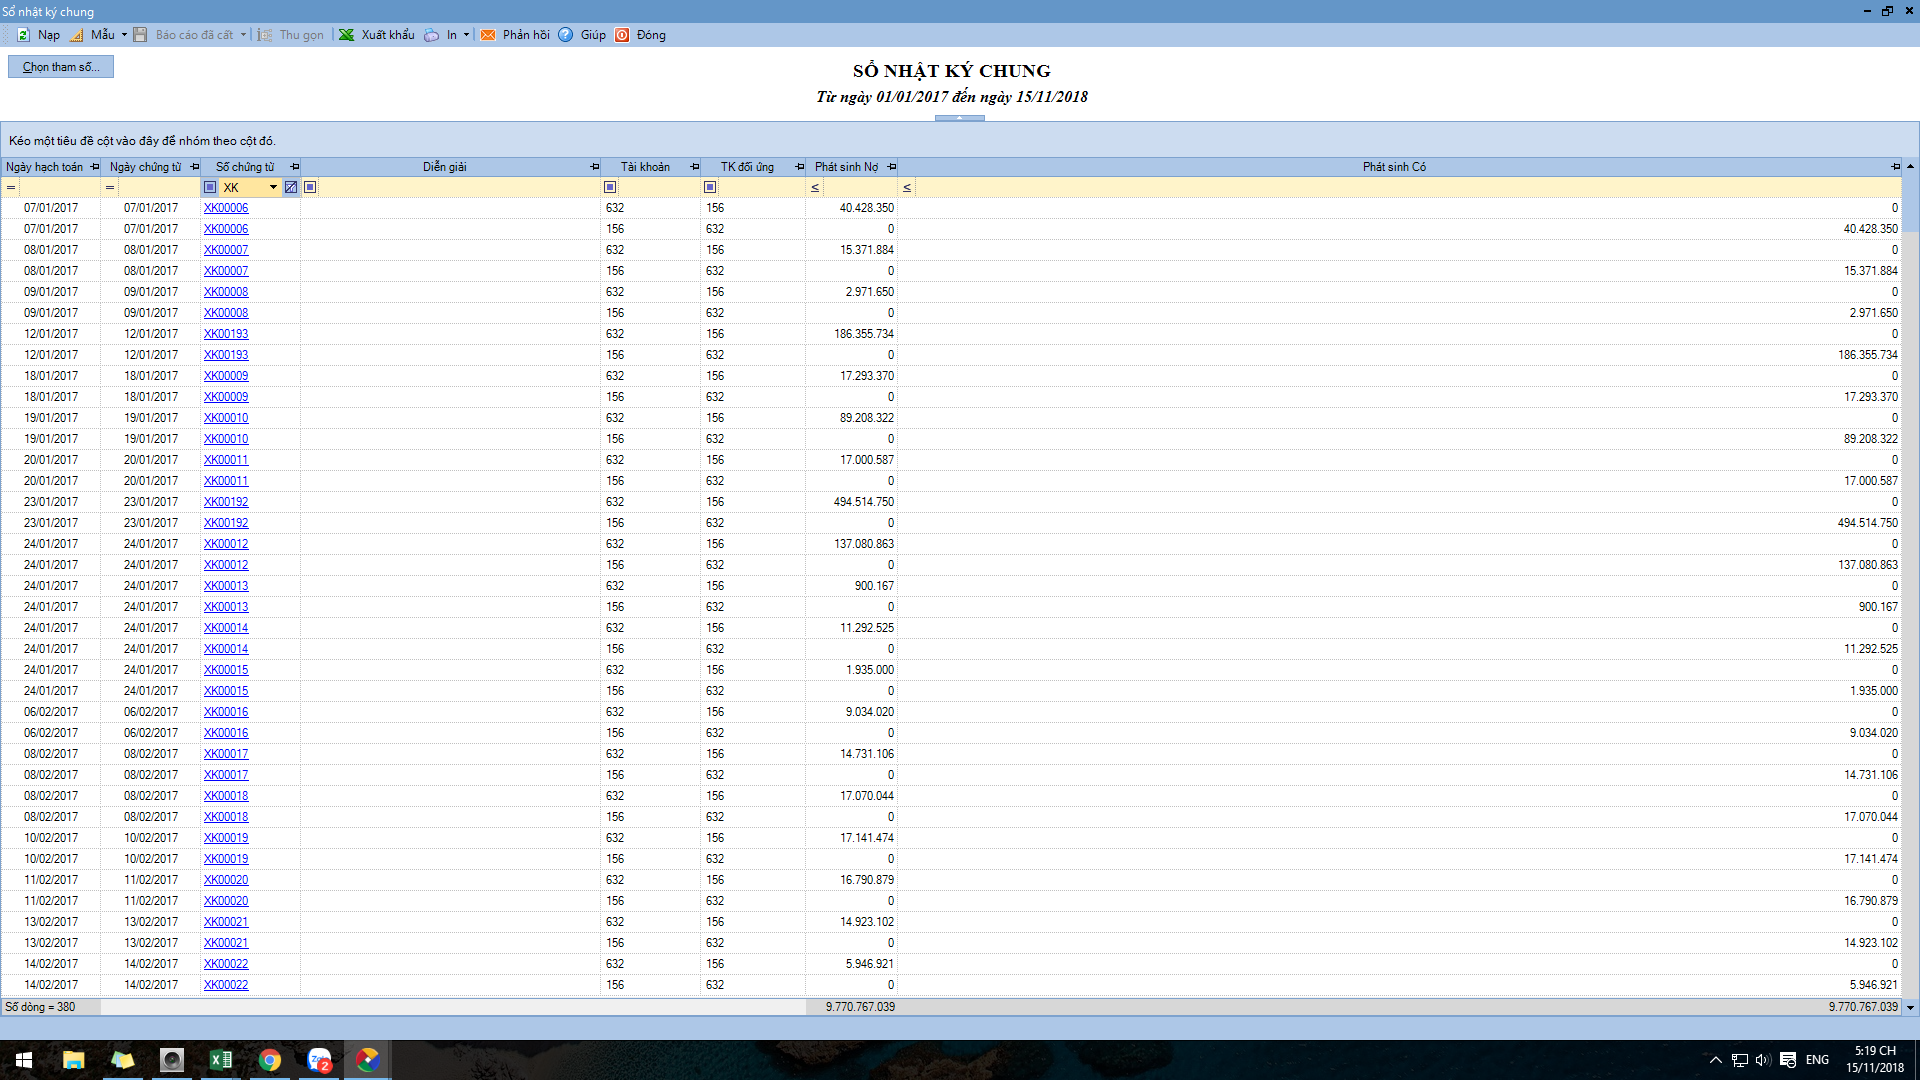Open the Mẫu dropdown arrow
The height and width of the screenshot is (1080, 1920).
click(x=124, y=35)
